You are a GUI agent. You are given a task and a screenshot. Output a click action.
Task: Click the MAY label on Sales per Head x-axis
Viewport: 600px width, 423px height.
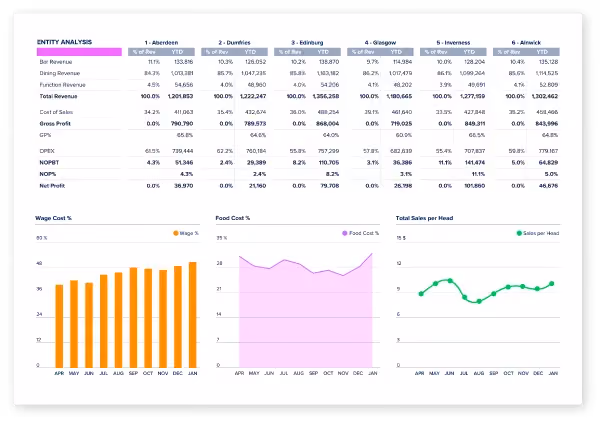[434, 373]
